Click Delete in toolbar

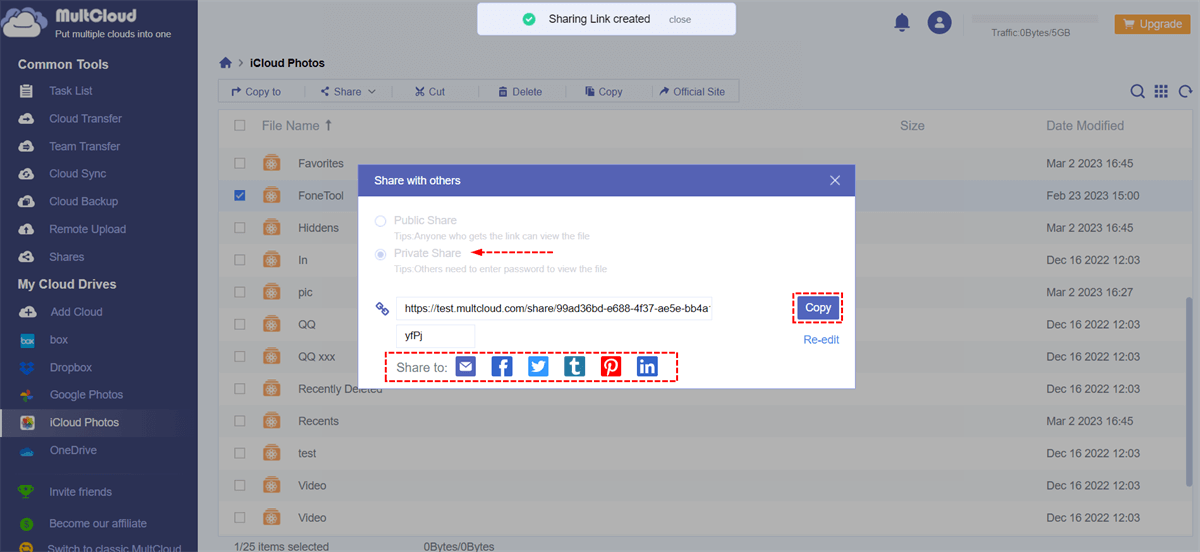(x=519, y=91)
